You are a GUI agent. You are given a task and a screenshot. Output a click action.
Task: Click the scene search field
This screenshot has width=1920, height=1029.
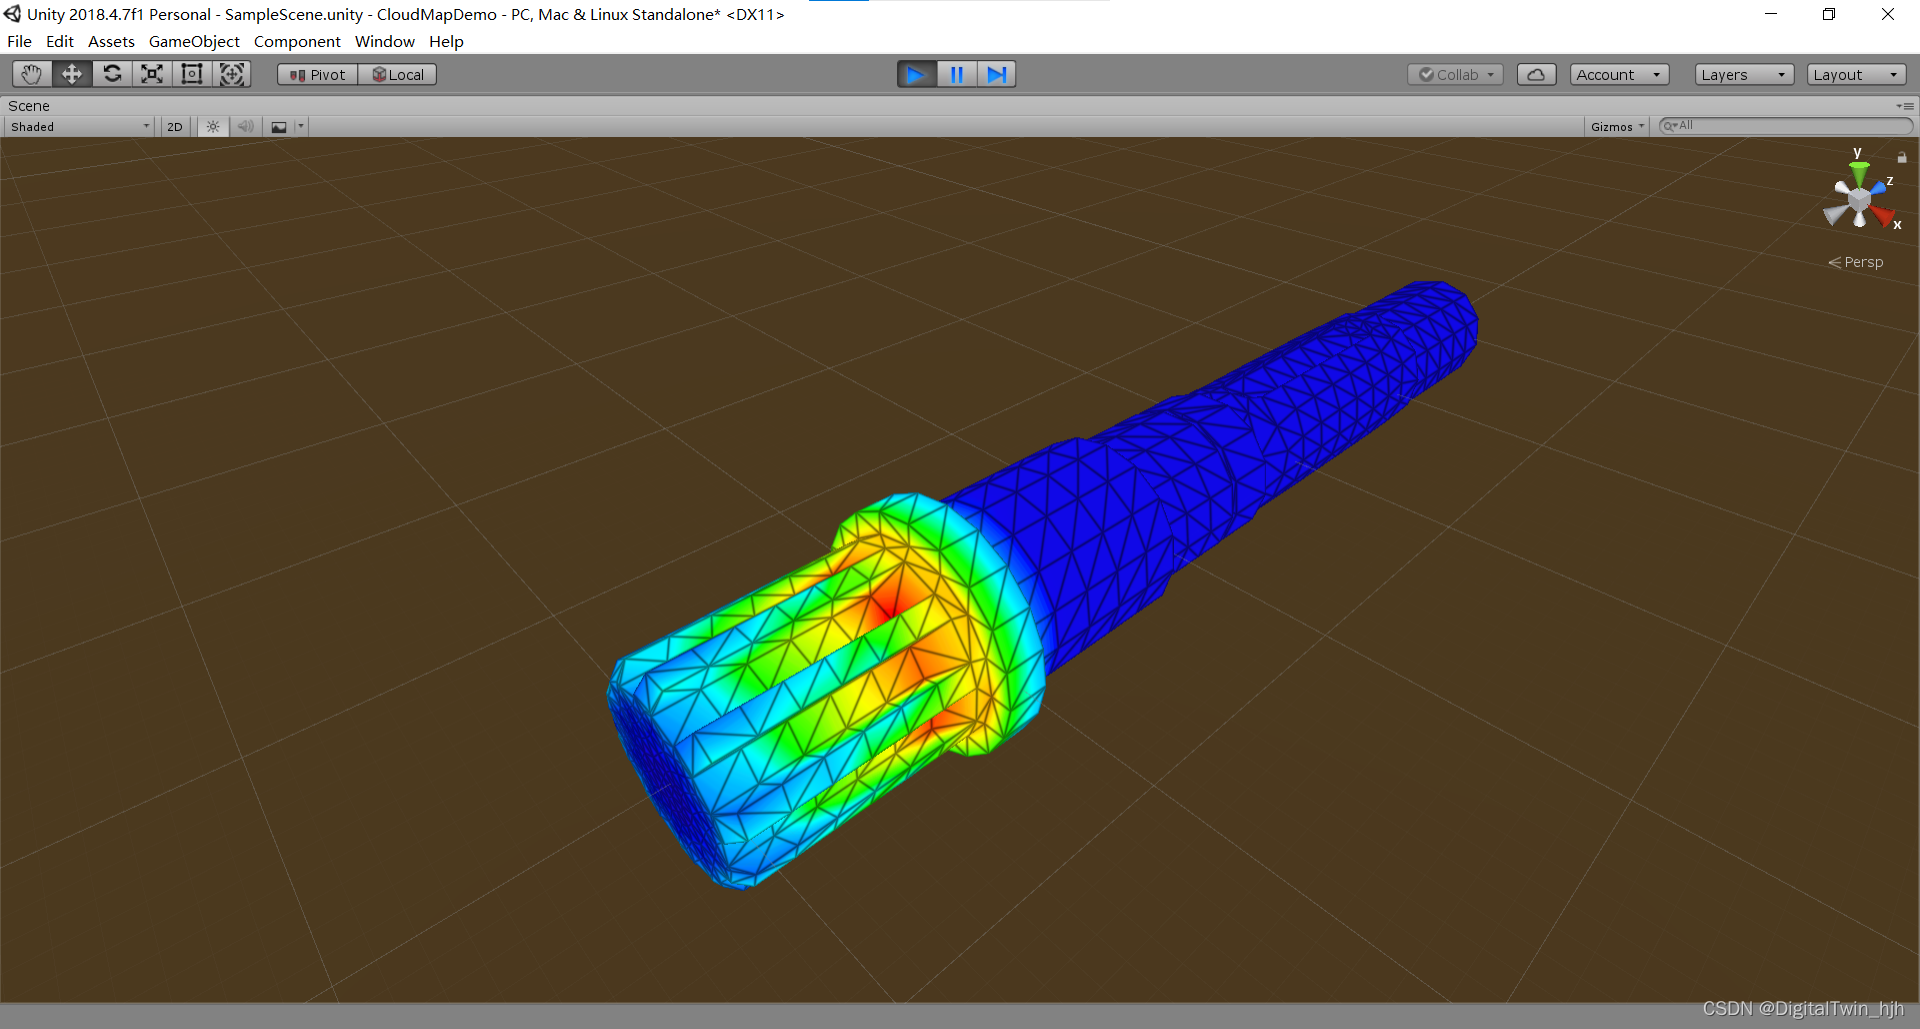[x=1785, y=126]
